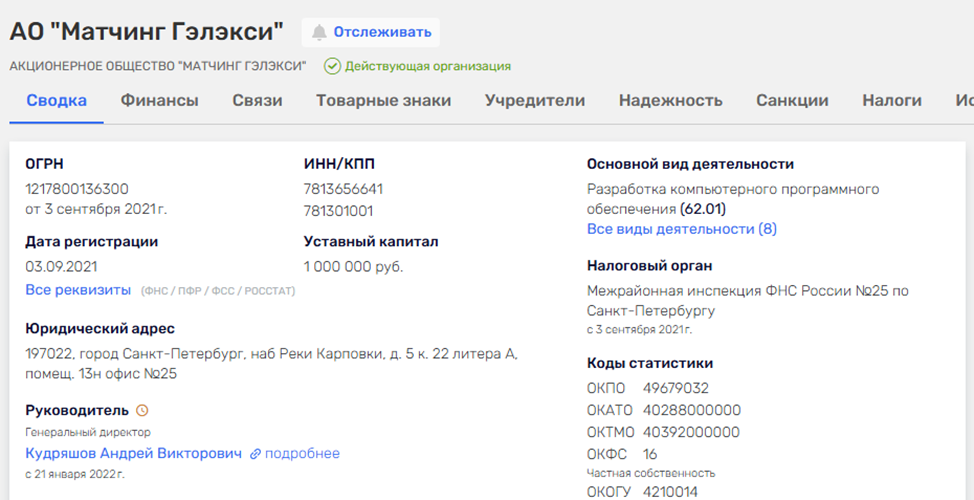Click the clock icon beside Руководитель
The image size is (974, 500).
click(142, 410)
